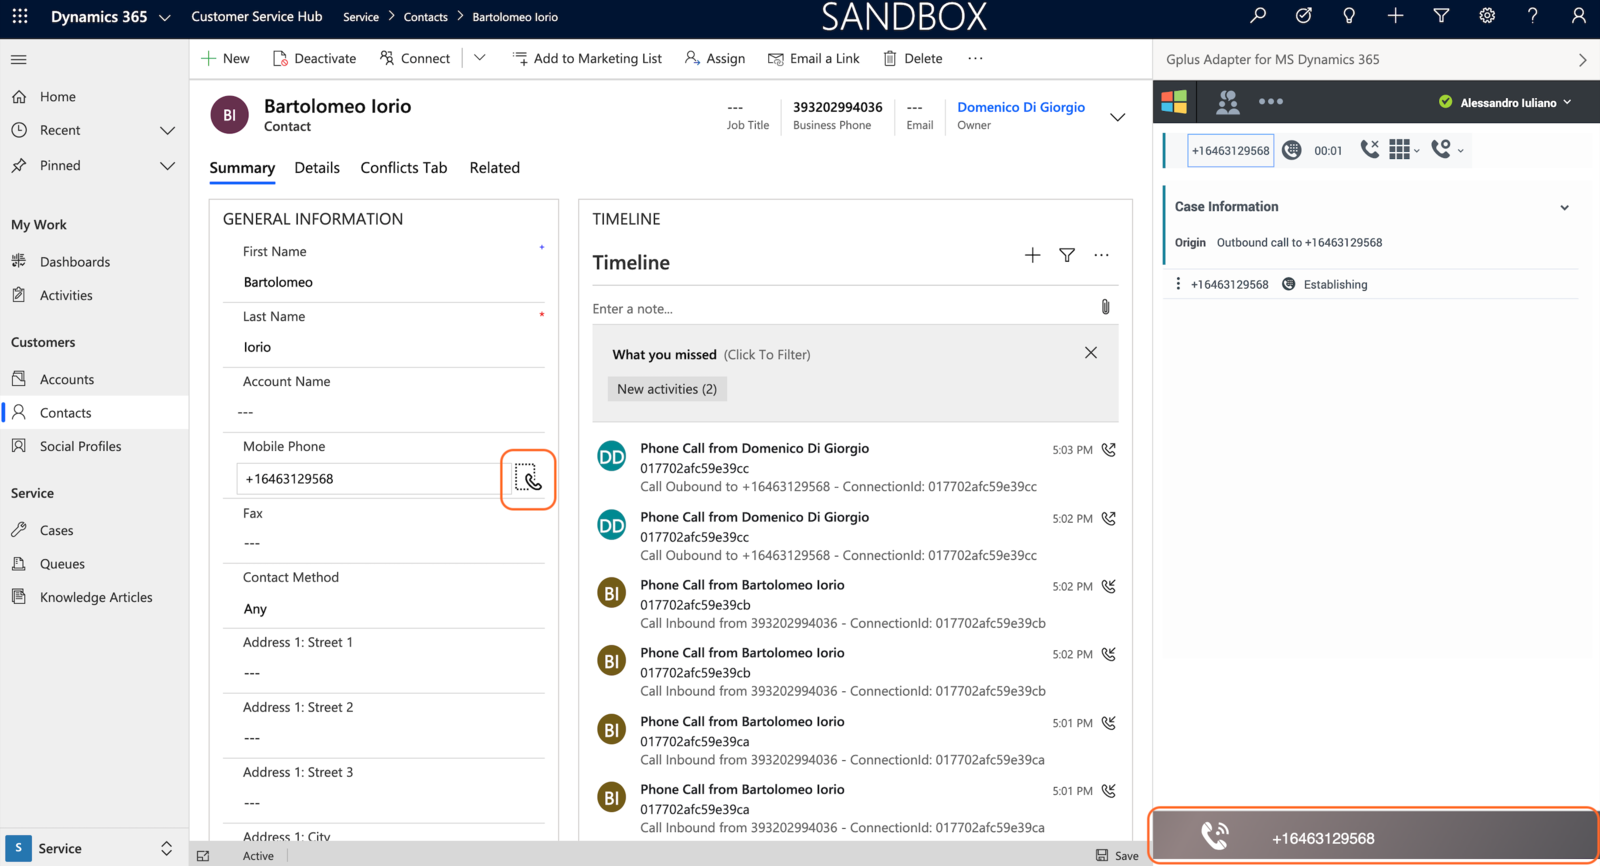The image size is (1600, 866).
Task: Click the quick create plus icon
Action: coord(1395,15)
